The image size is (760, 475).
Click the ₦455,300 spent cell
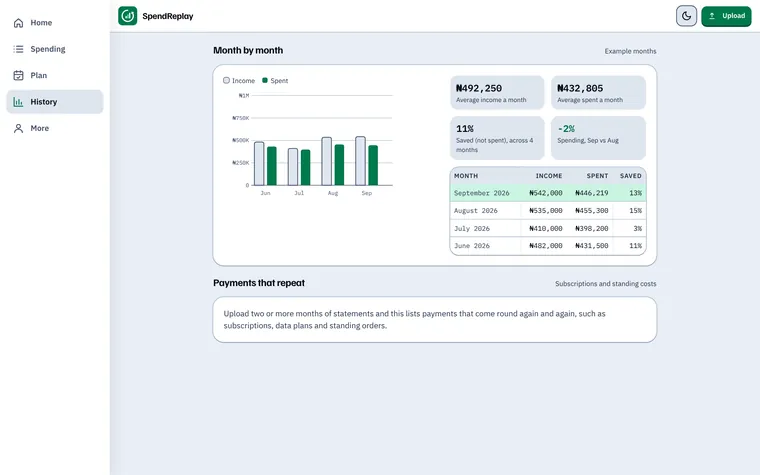(592, 211)
